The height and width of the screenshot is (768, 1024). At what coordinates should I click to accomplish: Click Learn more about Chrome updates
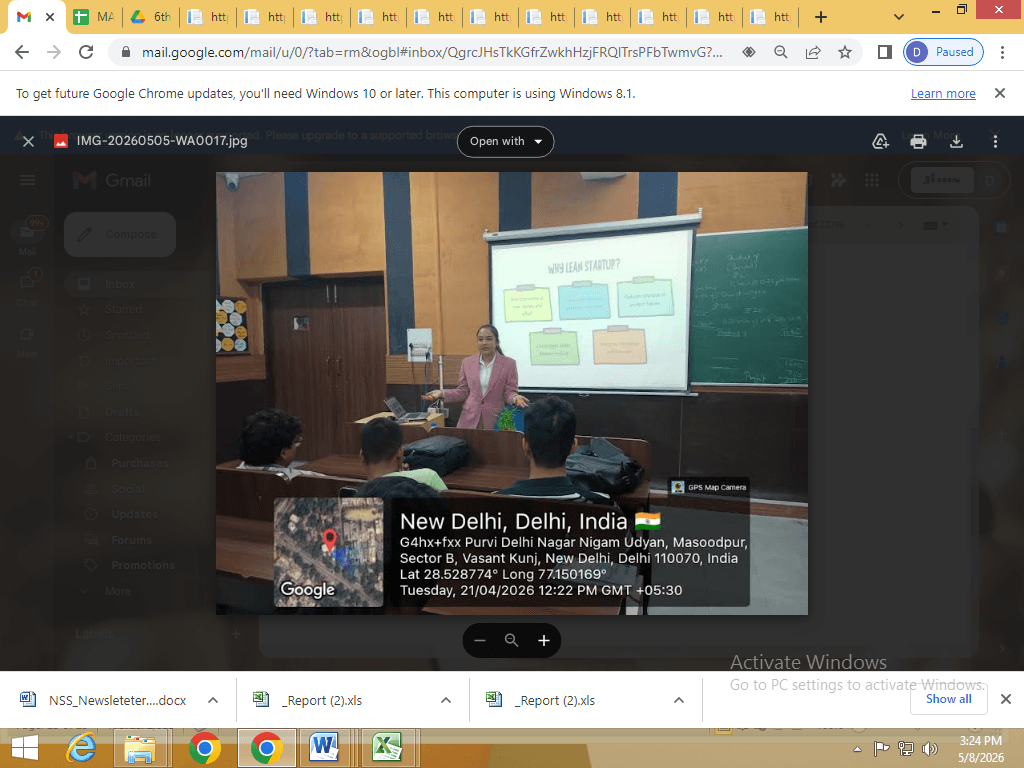(943, 93)
